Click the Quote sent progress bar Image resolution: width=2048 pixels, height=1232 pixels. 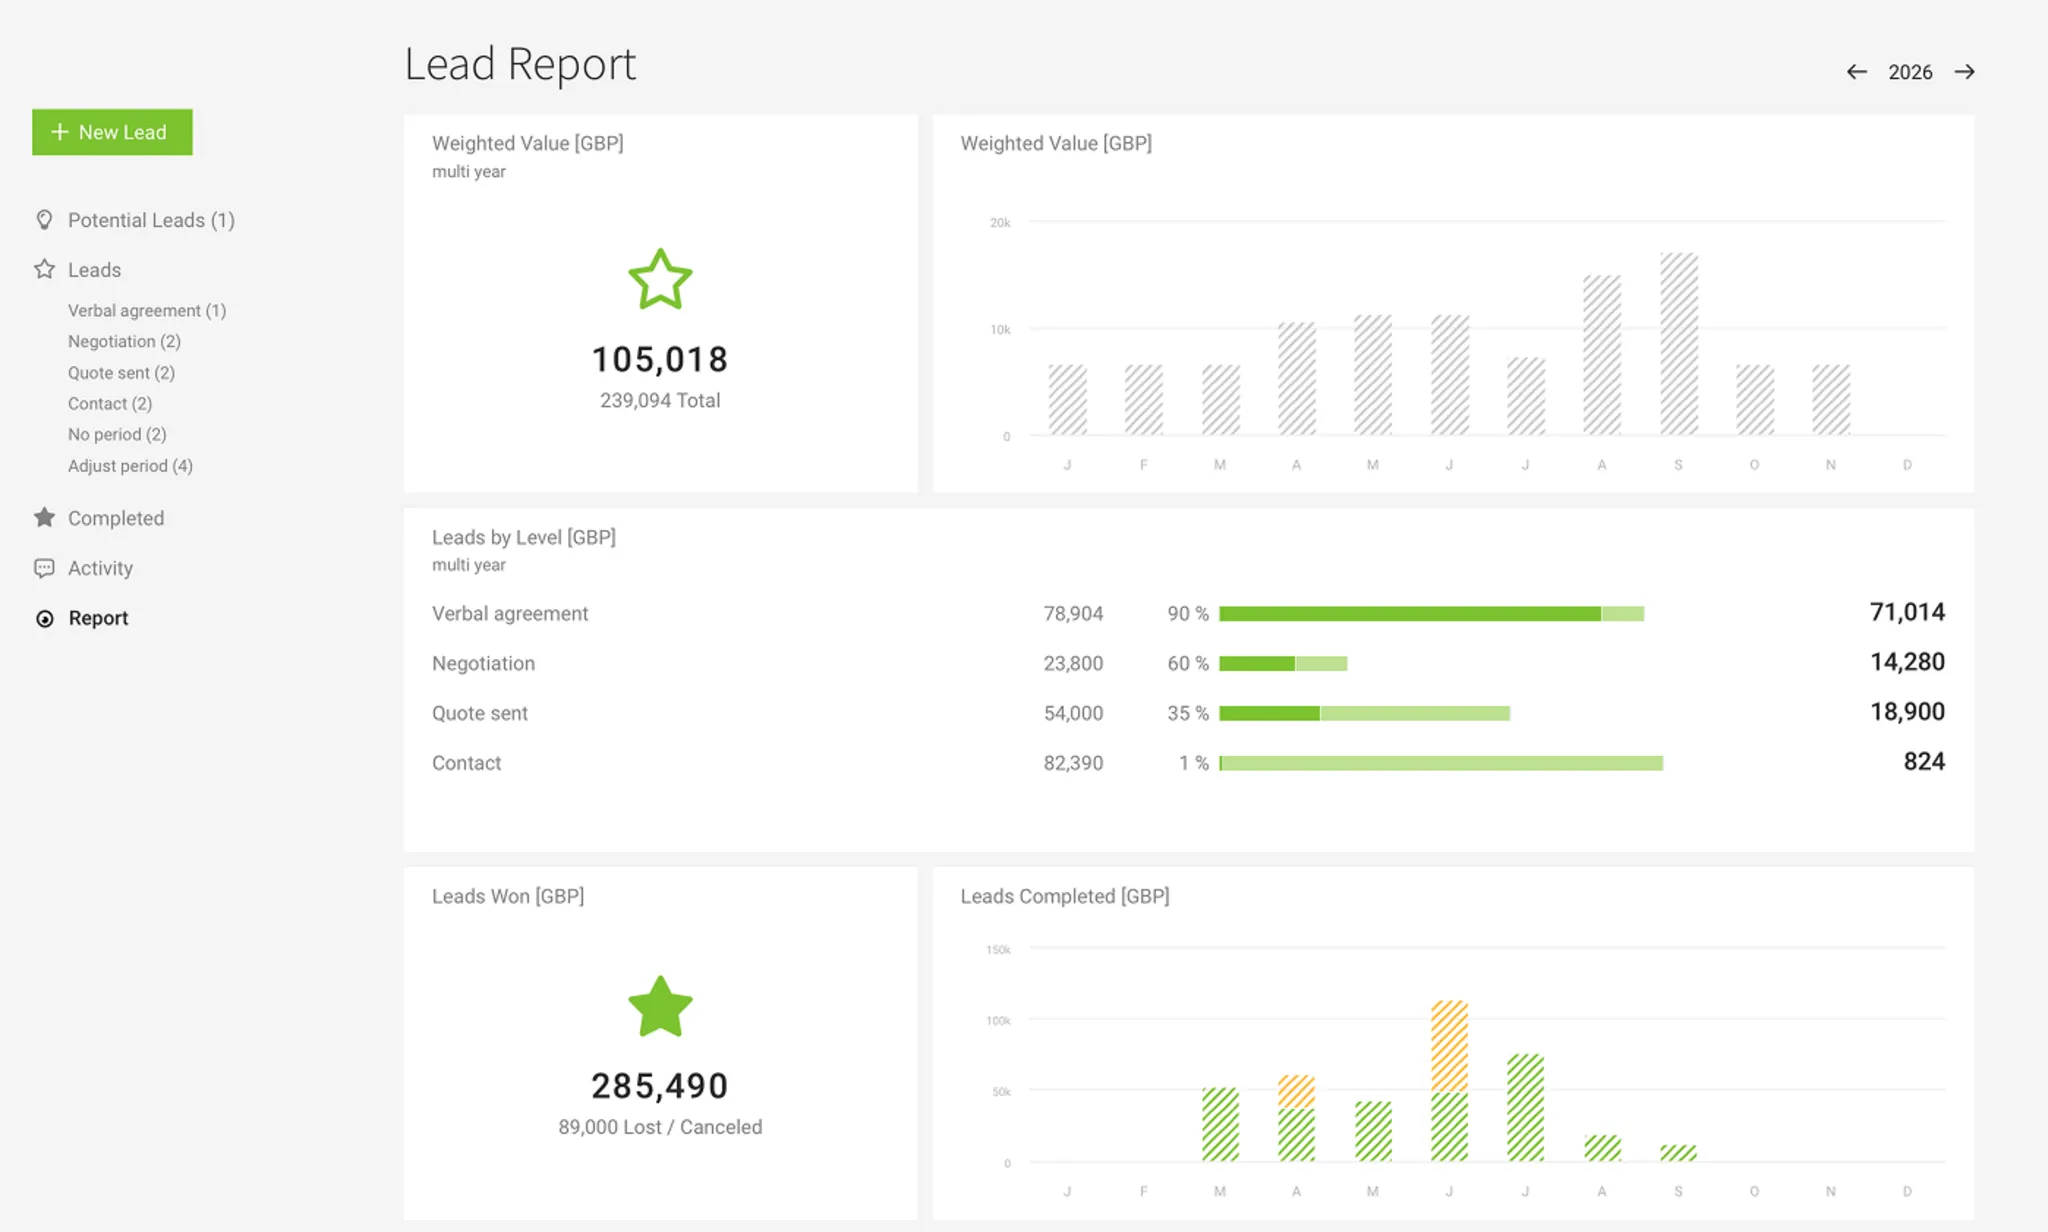1364,713
